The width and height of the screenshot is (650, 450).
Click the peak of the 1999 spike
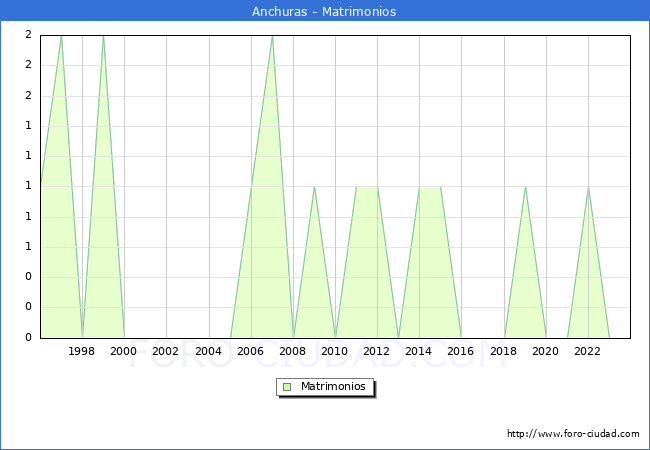[x=103, y=36]
